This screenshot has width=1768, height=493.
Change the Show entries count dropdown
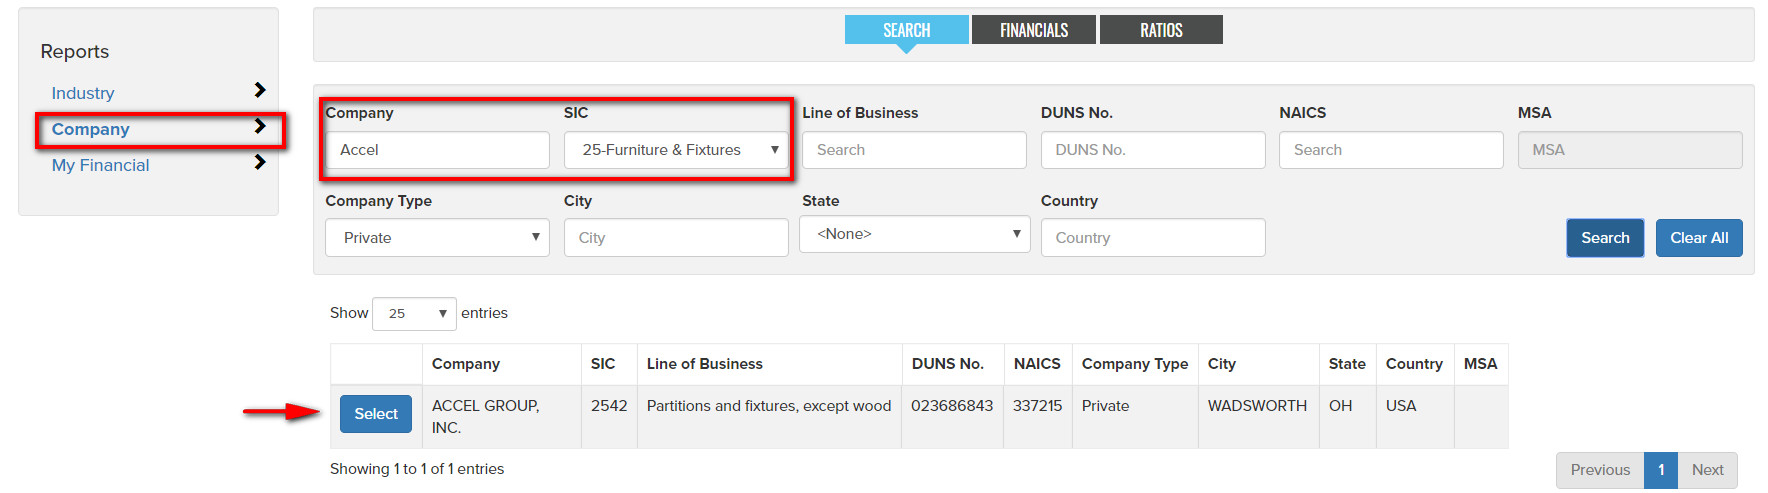[414, 313]
